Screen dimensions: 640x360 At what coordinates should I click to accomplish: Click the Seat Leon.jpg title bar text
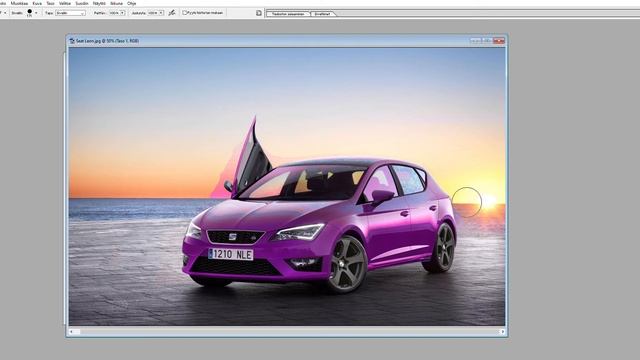click(107, 41)
